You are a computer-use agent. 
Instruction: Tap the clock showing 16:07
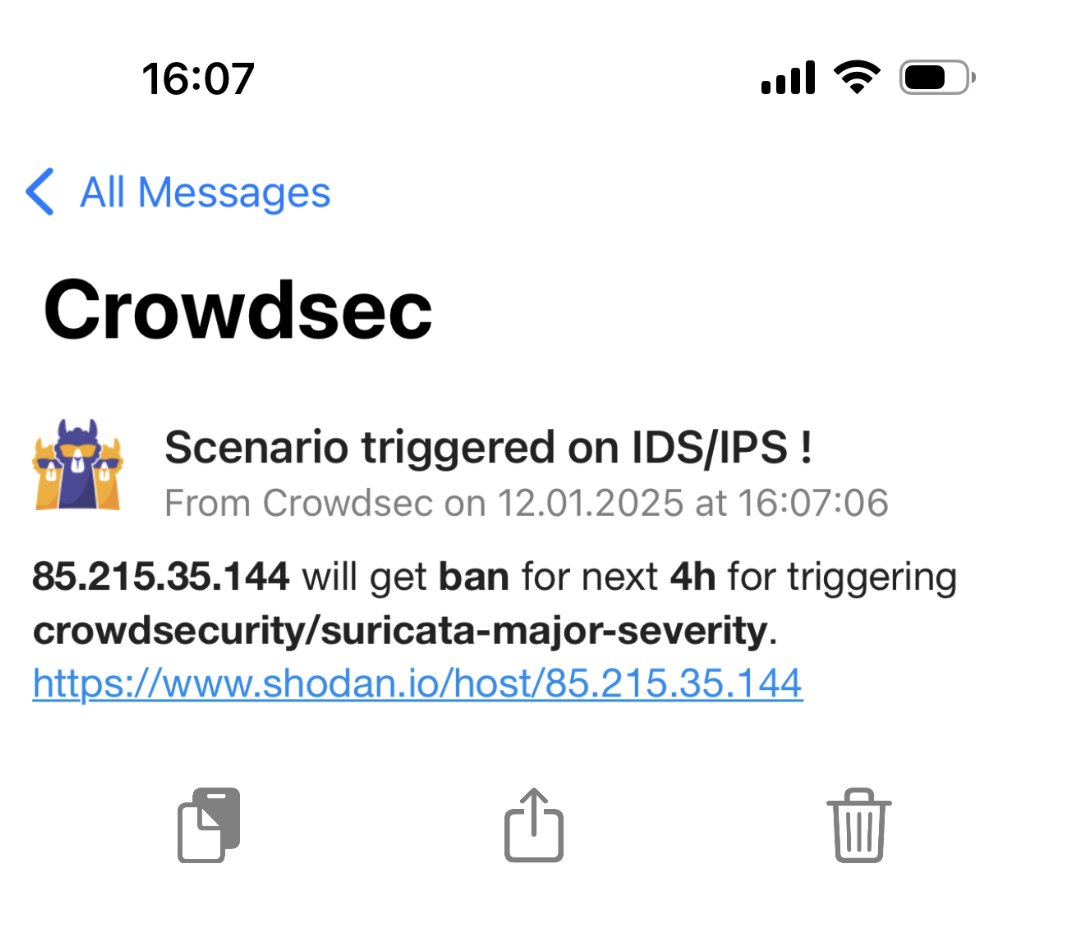tap(199, 78)
